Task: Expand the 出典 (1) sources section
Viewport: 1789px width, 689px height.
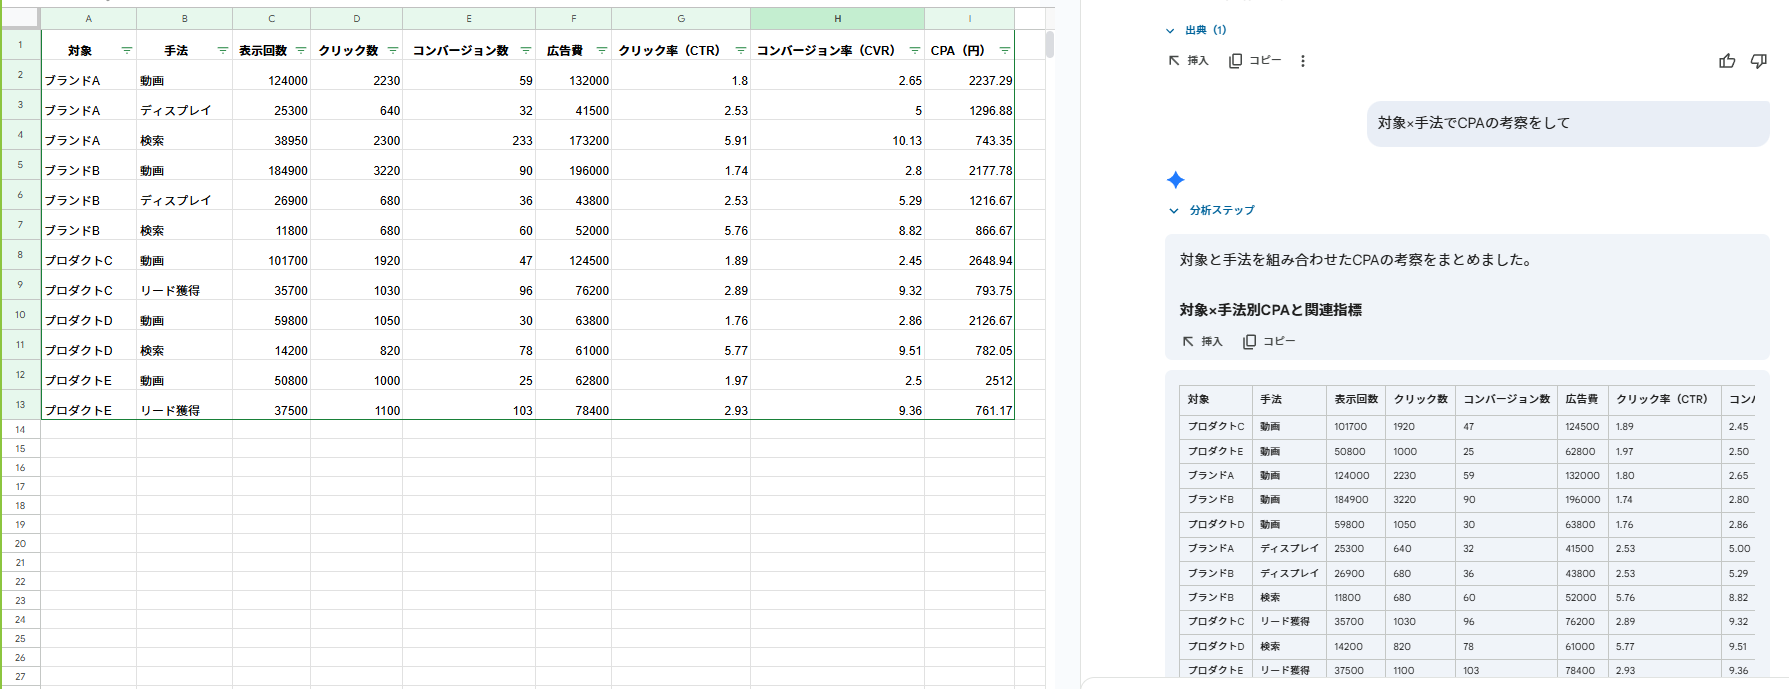Action: pyautogui.click(x=1196, y=30)
